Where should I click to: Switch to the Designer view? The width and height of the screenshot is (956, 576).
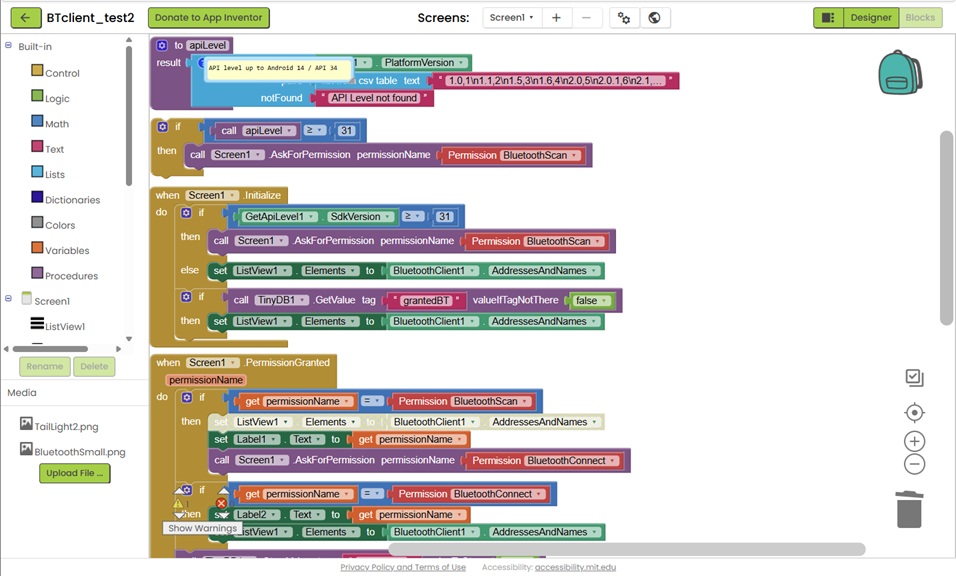[x=870, y=18]
